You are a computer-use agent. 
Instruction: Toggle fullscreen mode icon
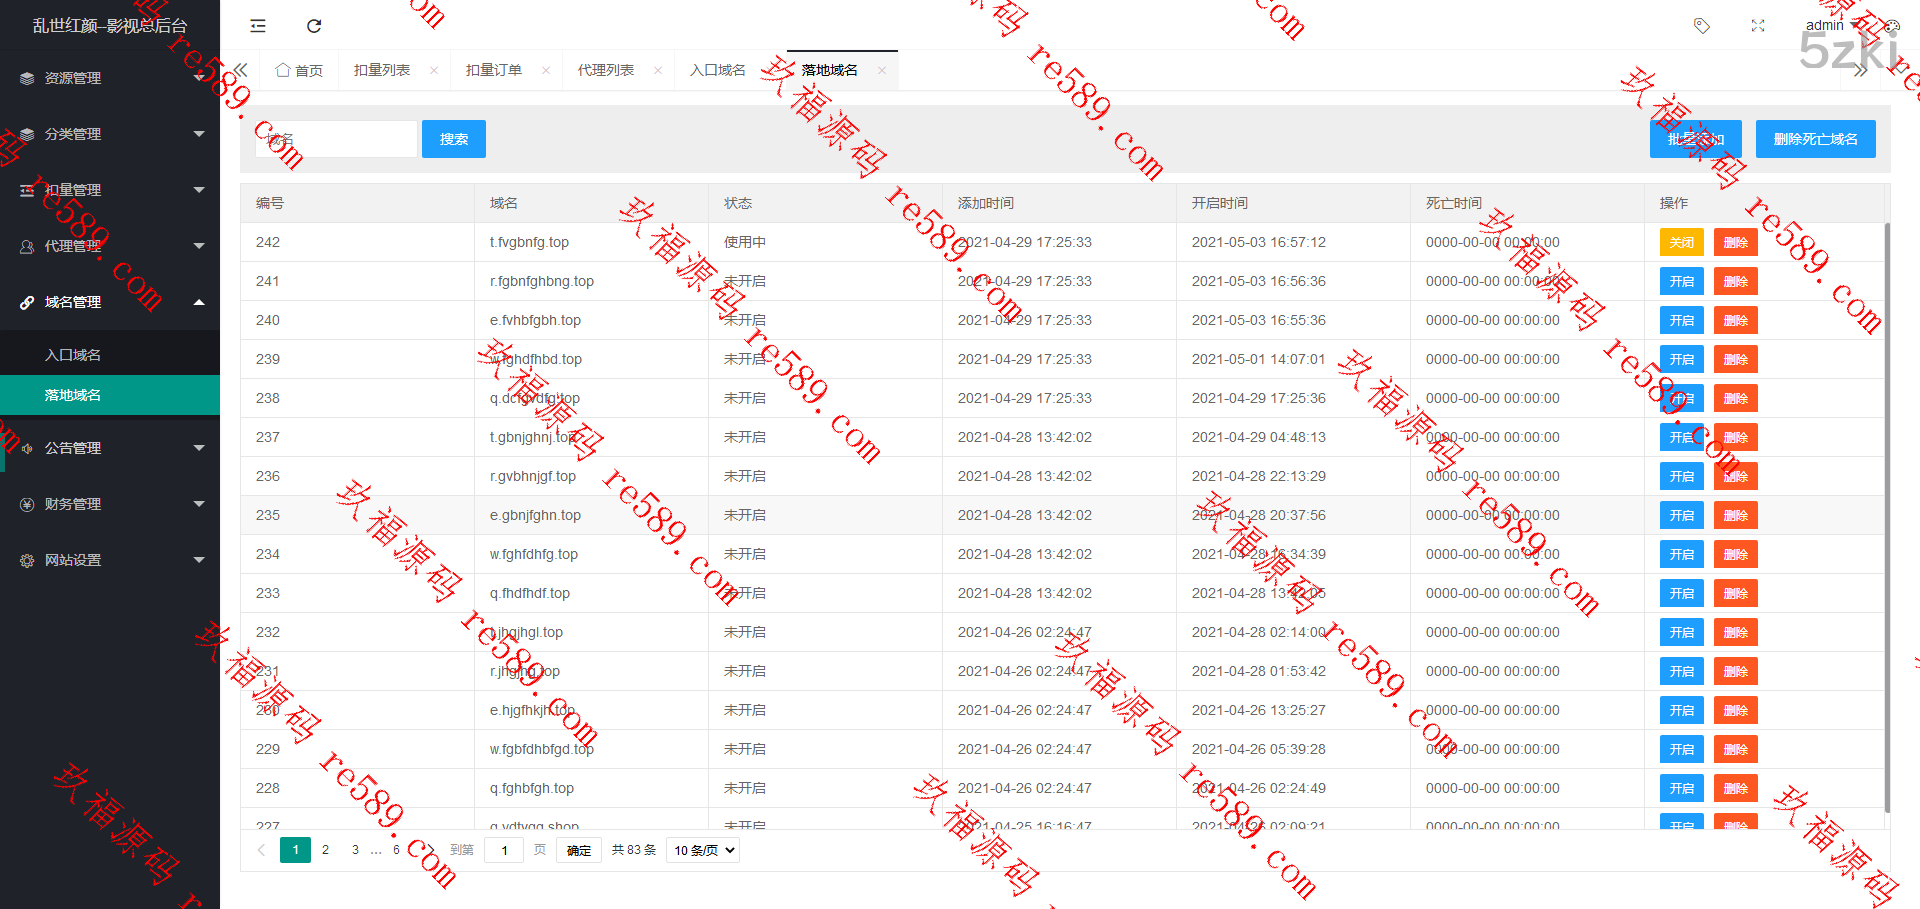pyautogui.click(x=1758, y=26)
